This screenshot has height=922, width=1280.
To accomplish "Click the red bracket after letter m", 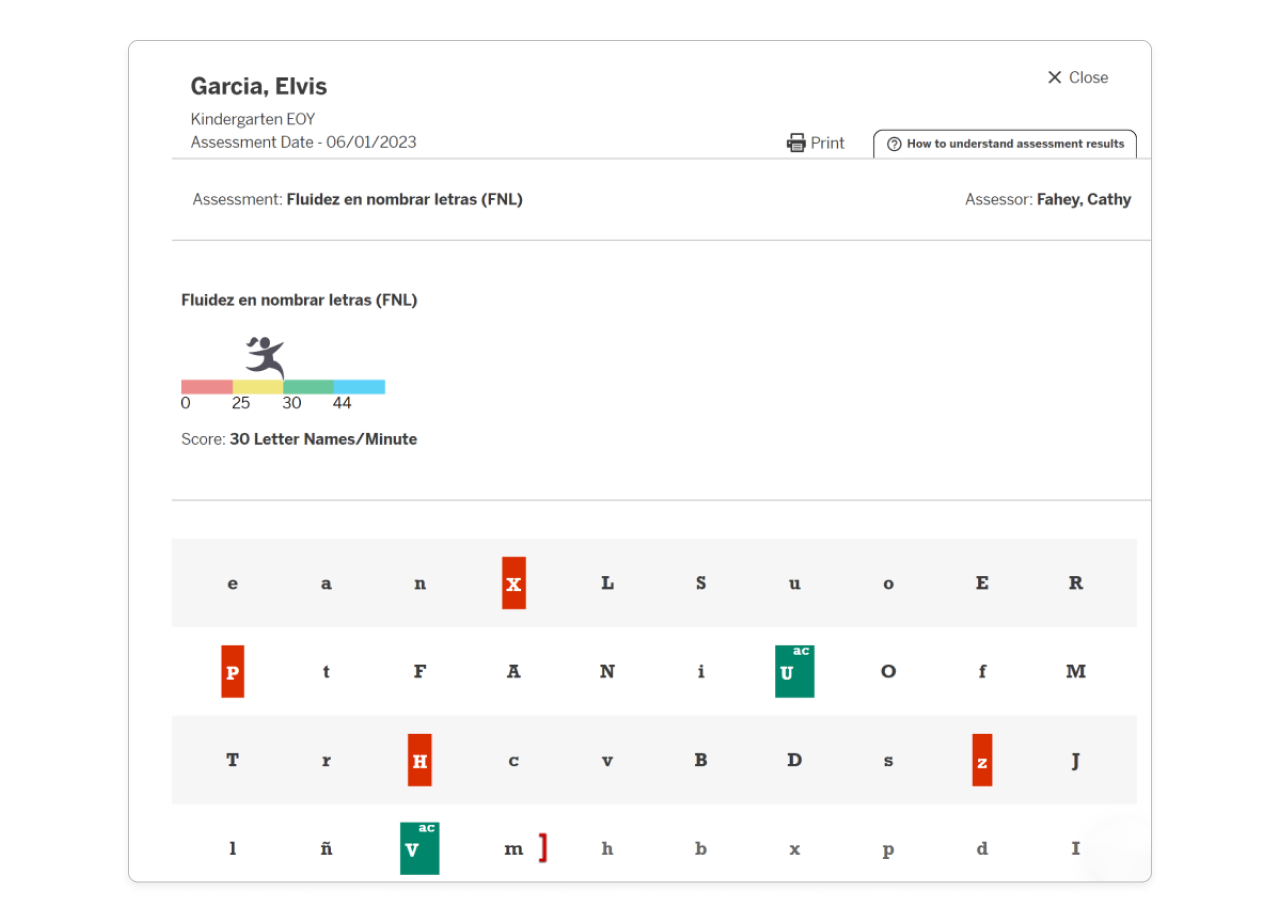I will [543, 848].
